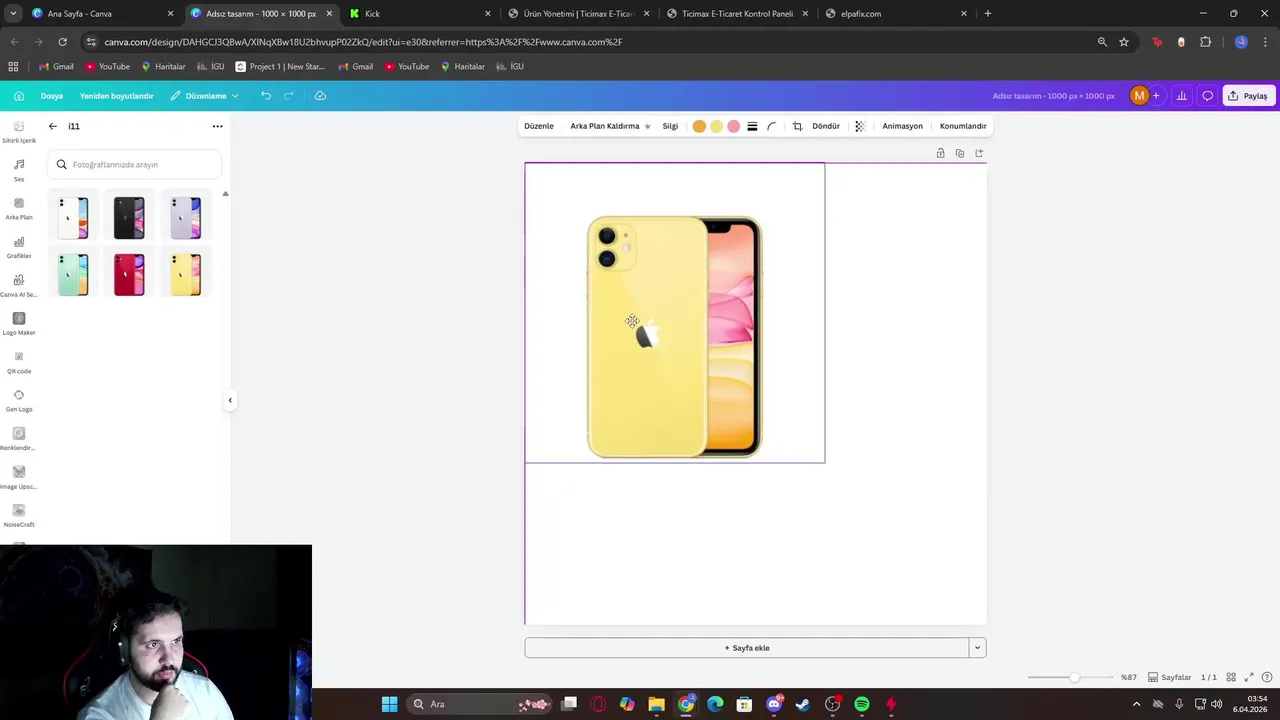Click the search field in photo folder
The width and height of the screenshot is (1280, 720).
(x=135, y=164)
